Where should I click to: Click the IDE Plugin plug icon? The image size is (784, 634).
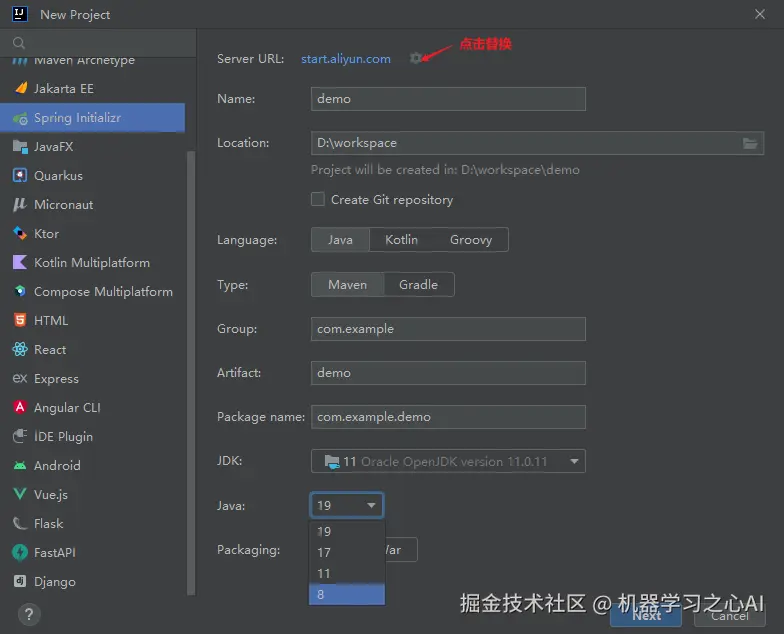tap(20, 436)
